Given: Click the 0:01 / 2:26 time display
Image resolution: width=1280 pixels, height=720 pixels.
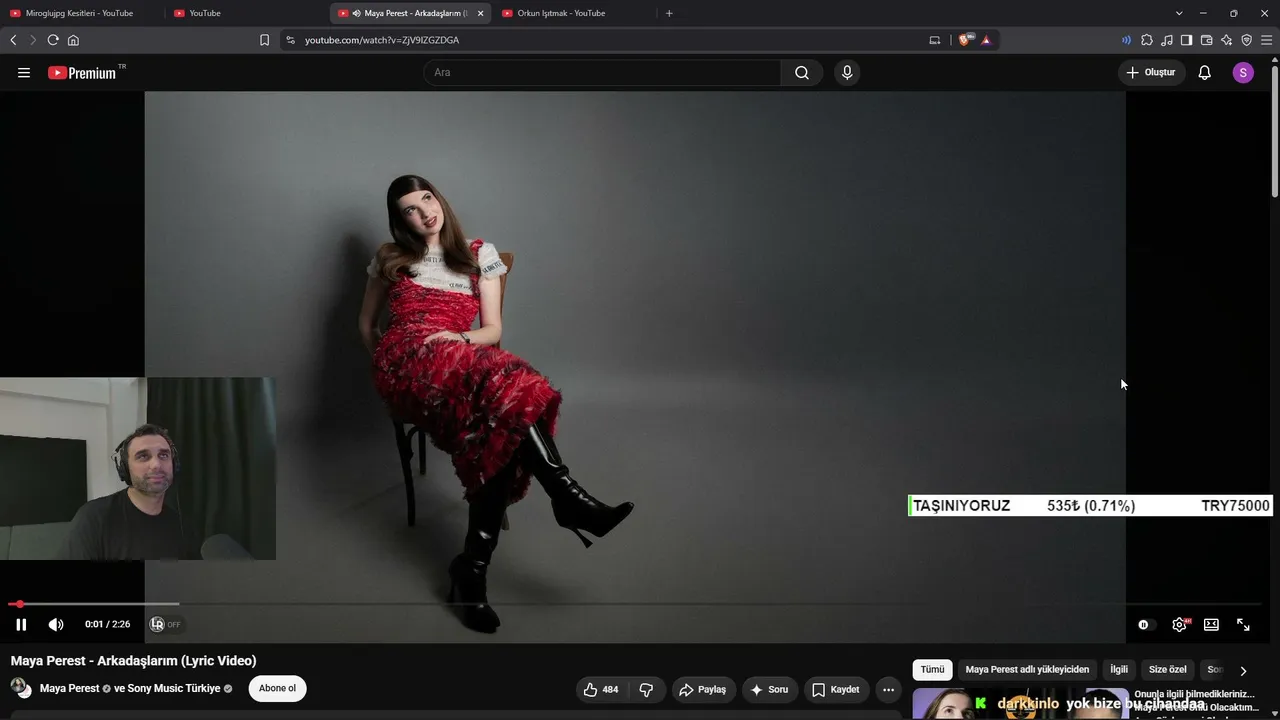Looking at the screenshot, I should pos(107,625).
